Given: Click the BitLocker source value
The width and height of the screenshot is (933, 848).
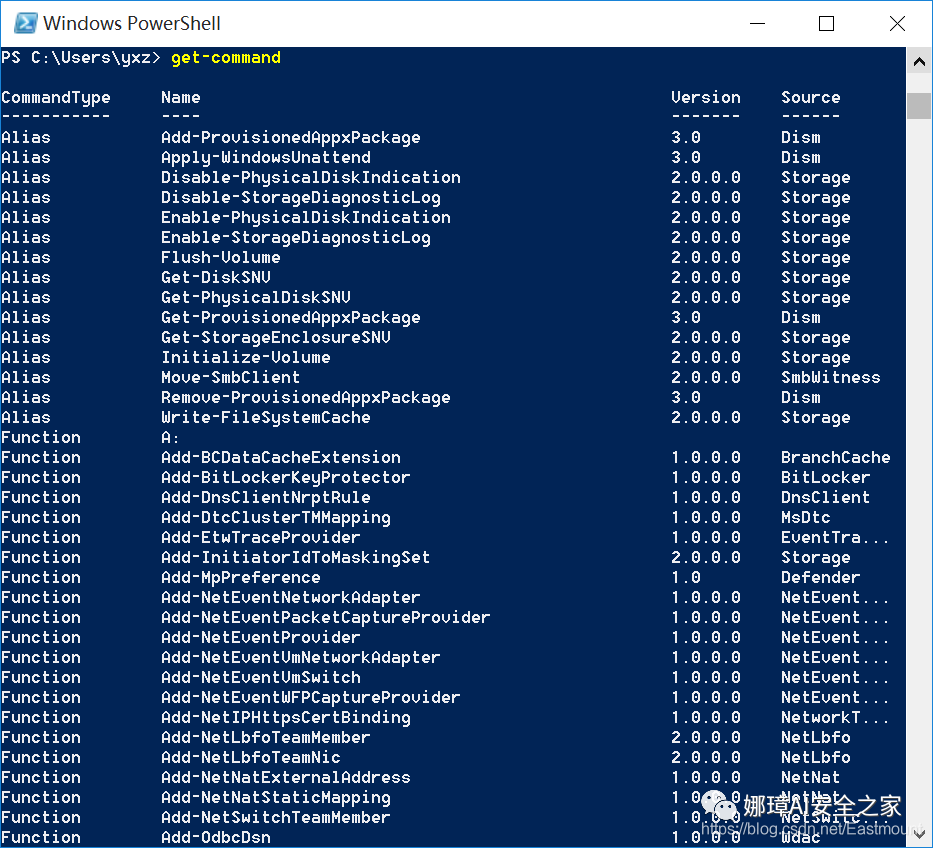Looking at the screenshot, I should click(x=825, y=477).
